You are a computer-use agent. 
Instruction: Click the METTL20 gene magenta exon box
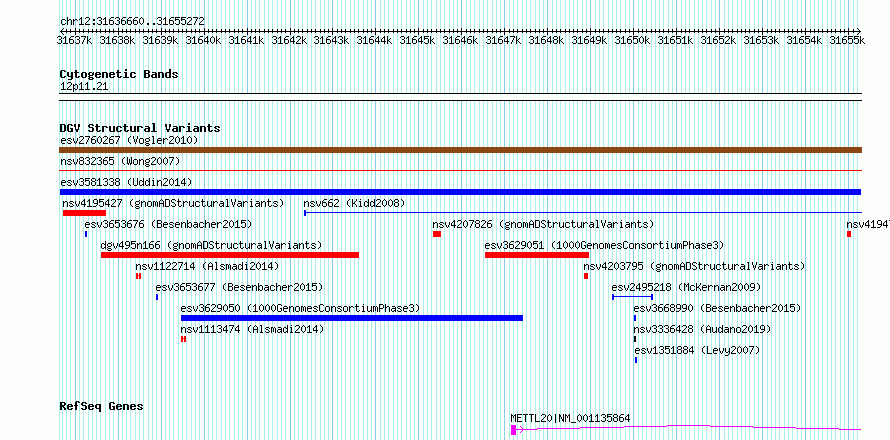tap(514, 430)
